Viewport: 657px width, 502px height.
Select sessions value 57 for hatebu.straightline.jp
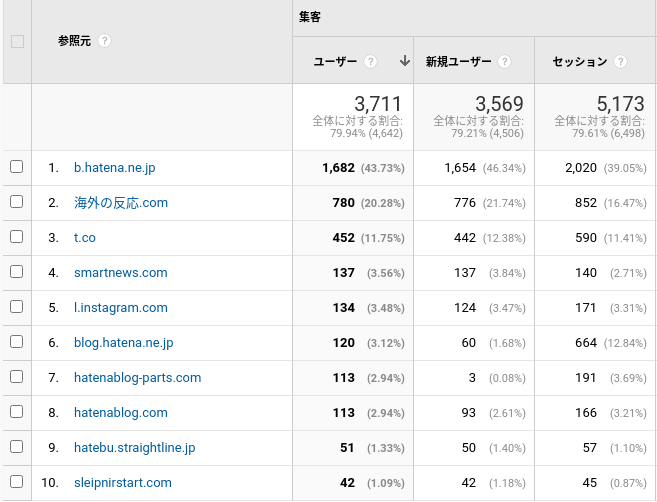590,448
